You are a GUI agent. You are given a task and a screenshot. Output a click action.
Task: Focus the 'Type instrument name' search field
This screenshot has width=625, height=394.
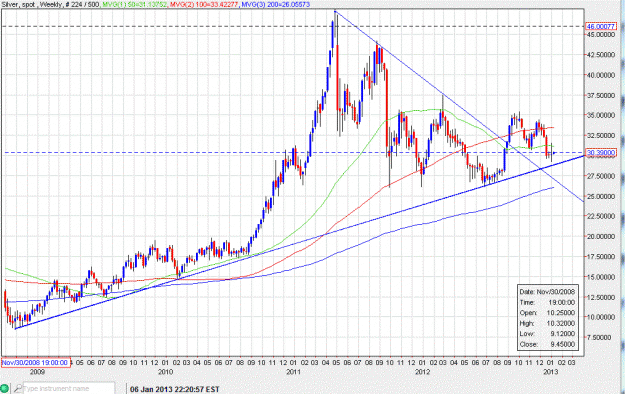coord(69,388)
